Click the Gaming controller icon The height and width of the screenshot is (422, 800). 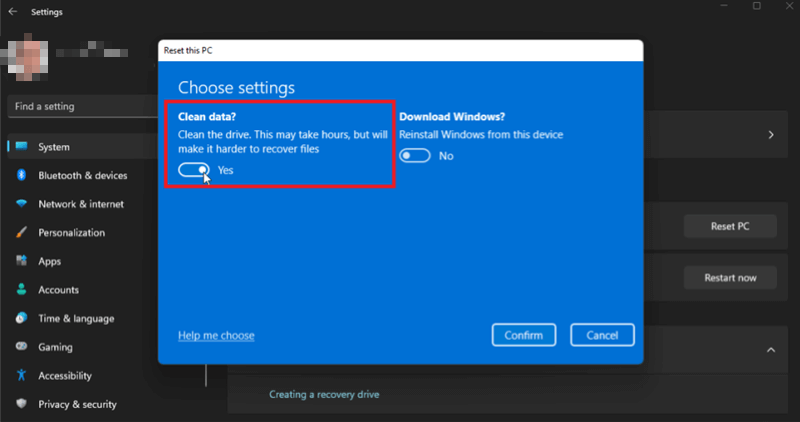(x=21, y=347)
